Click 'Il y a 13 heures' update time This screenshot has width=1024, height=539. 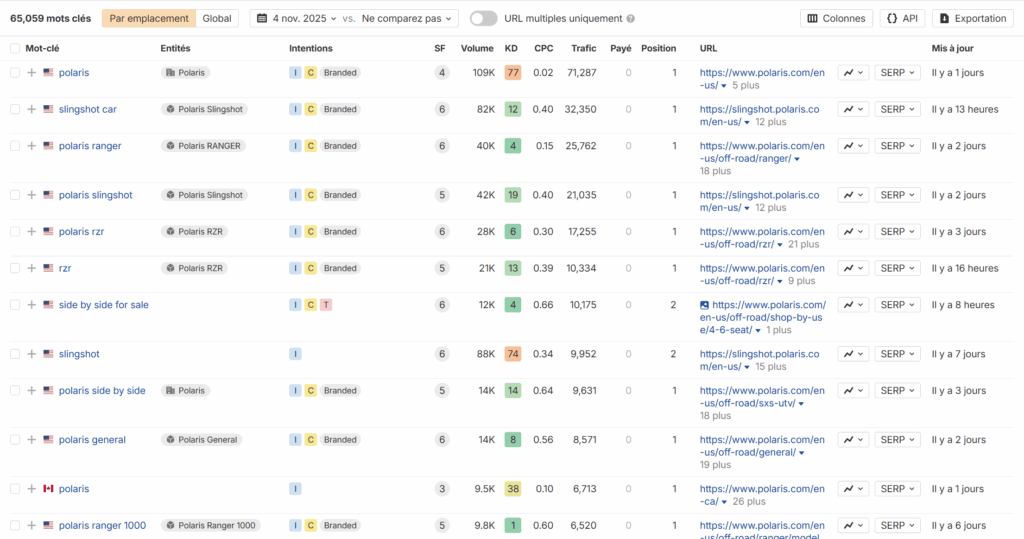965,109
